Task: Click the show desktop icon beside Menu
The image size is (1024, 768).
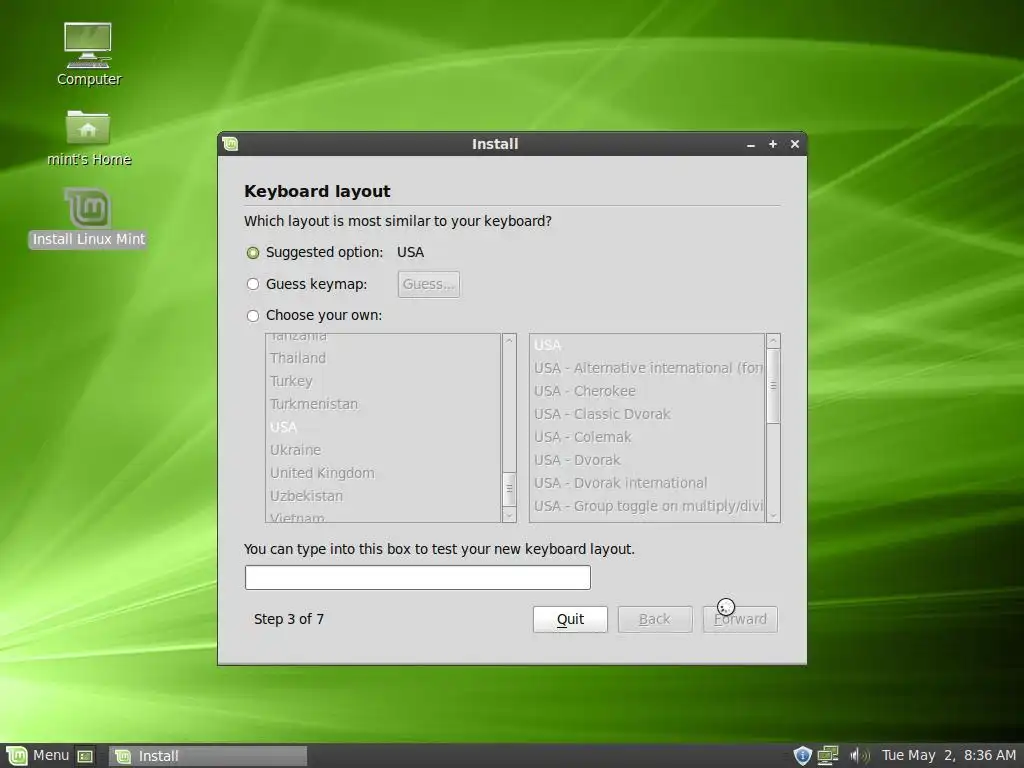Action: click(x=85, y=756)
